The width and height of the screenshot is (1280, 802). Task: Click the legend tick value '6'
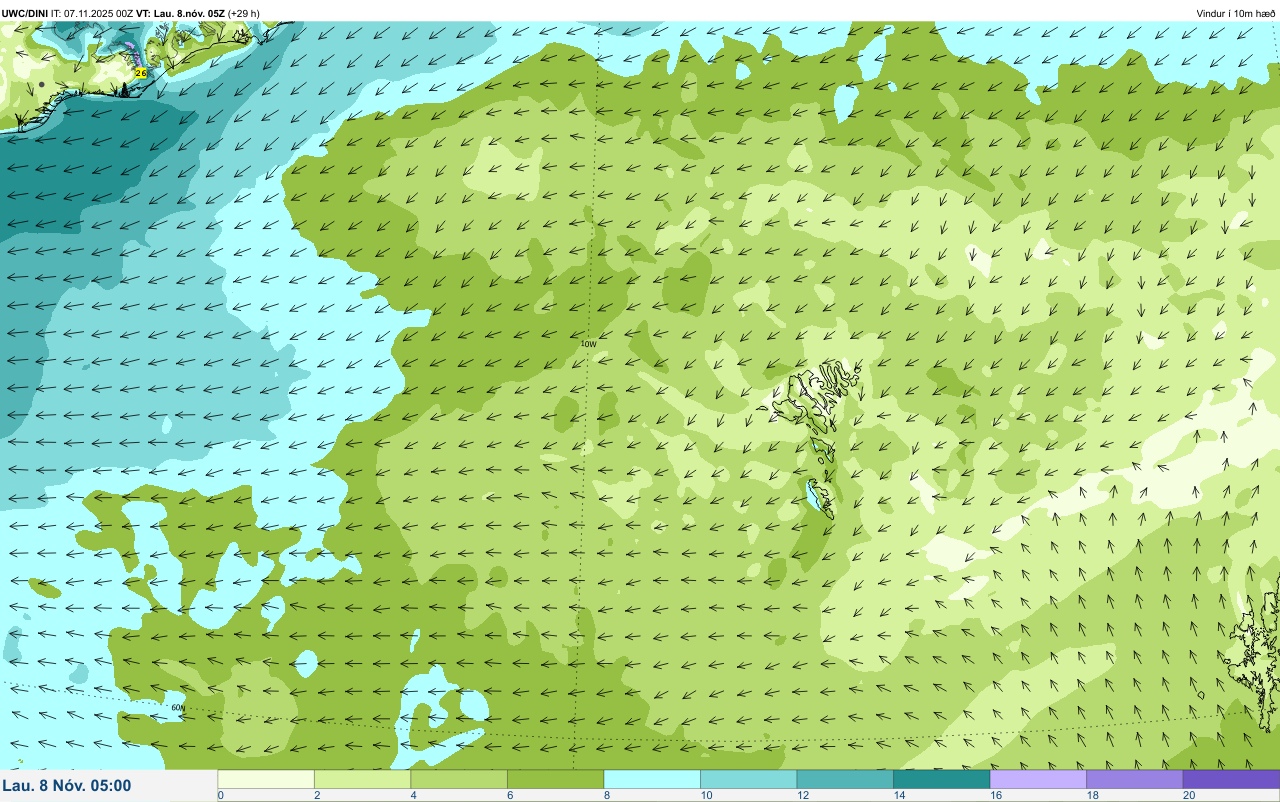508,795
